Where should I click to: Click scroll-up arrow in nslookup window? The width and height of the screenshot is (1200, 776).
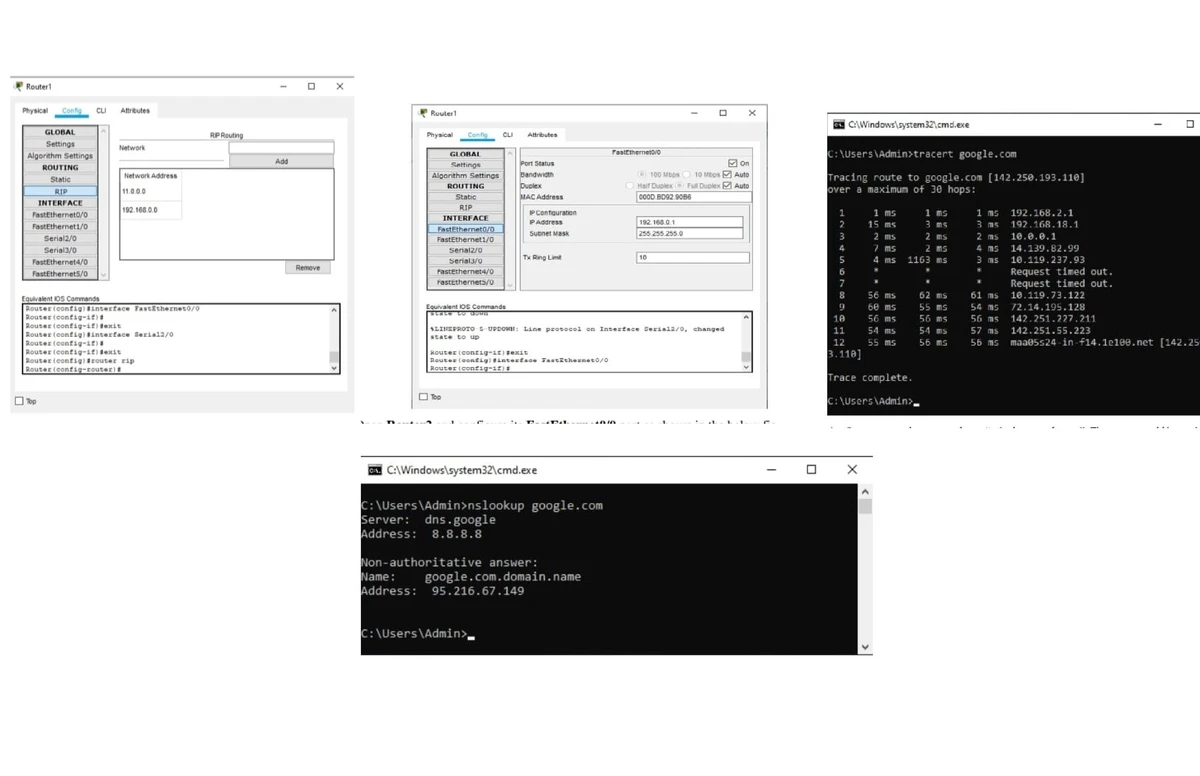click(865, 492)
